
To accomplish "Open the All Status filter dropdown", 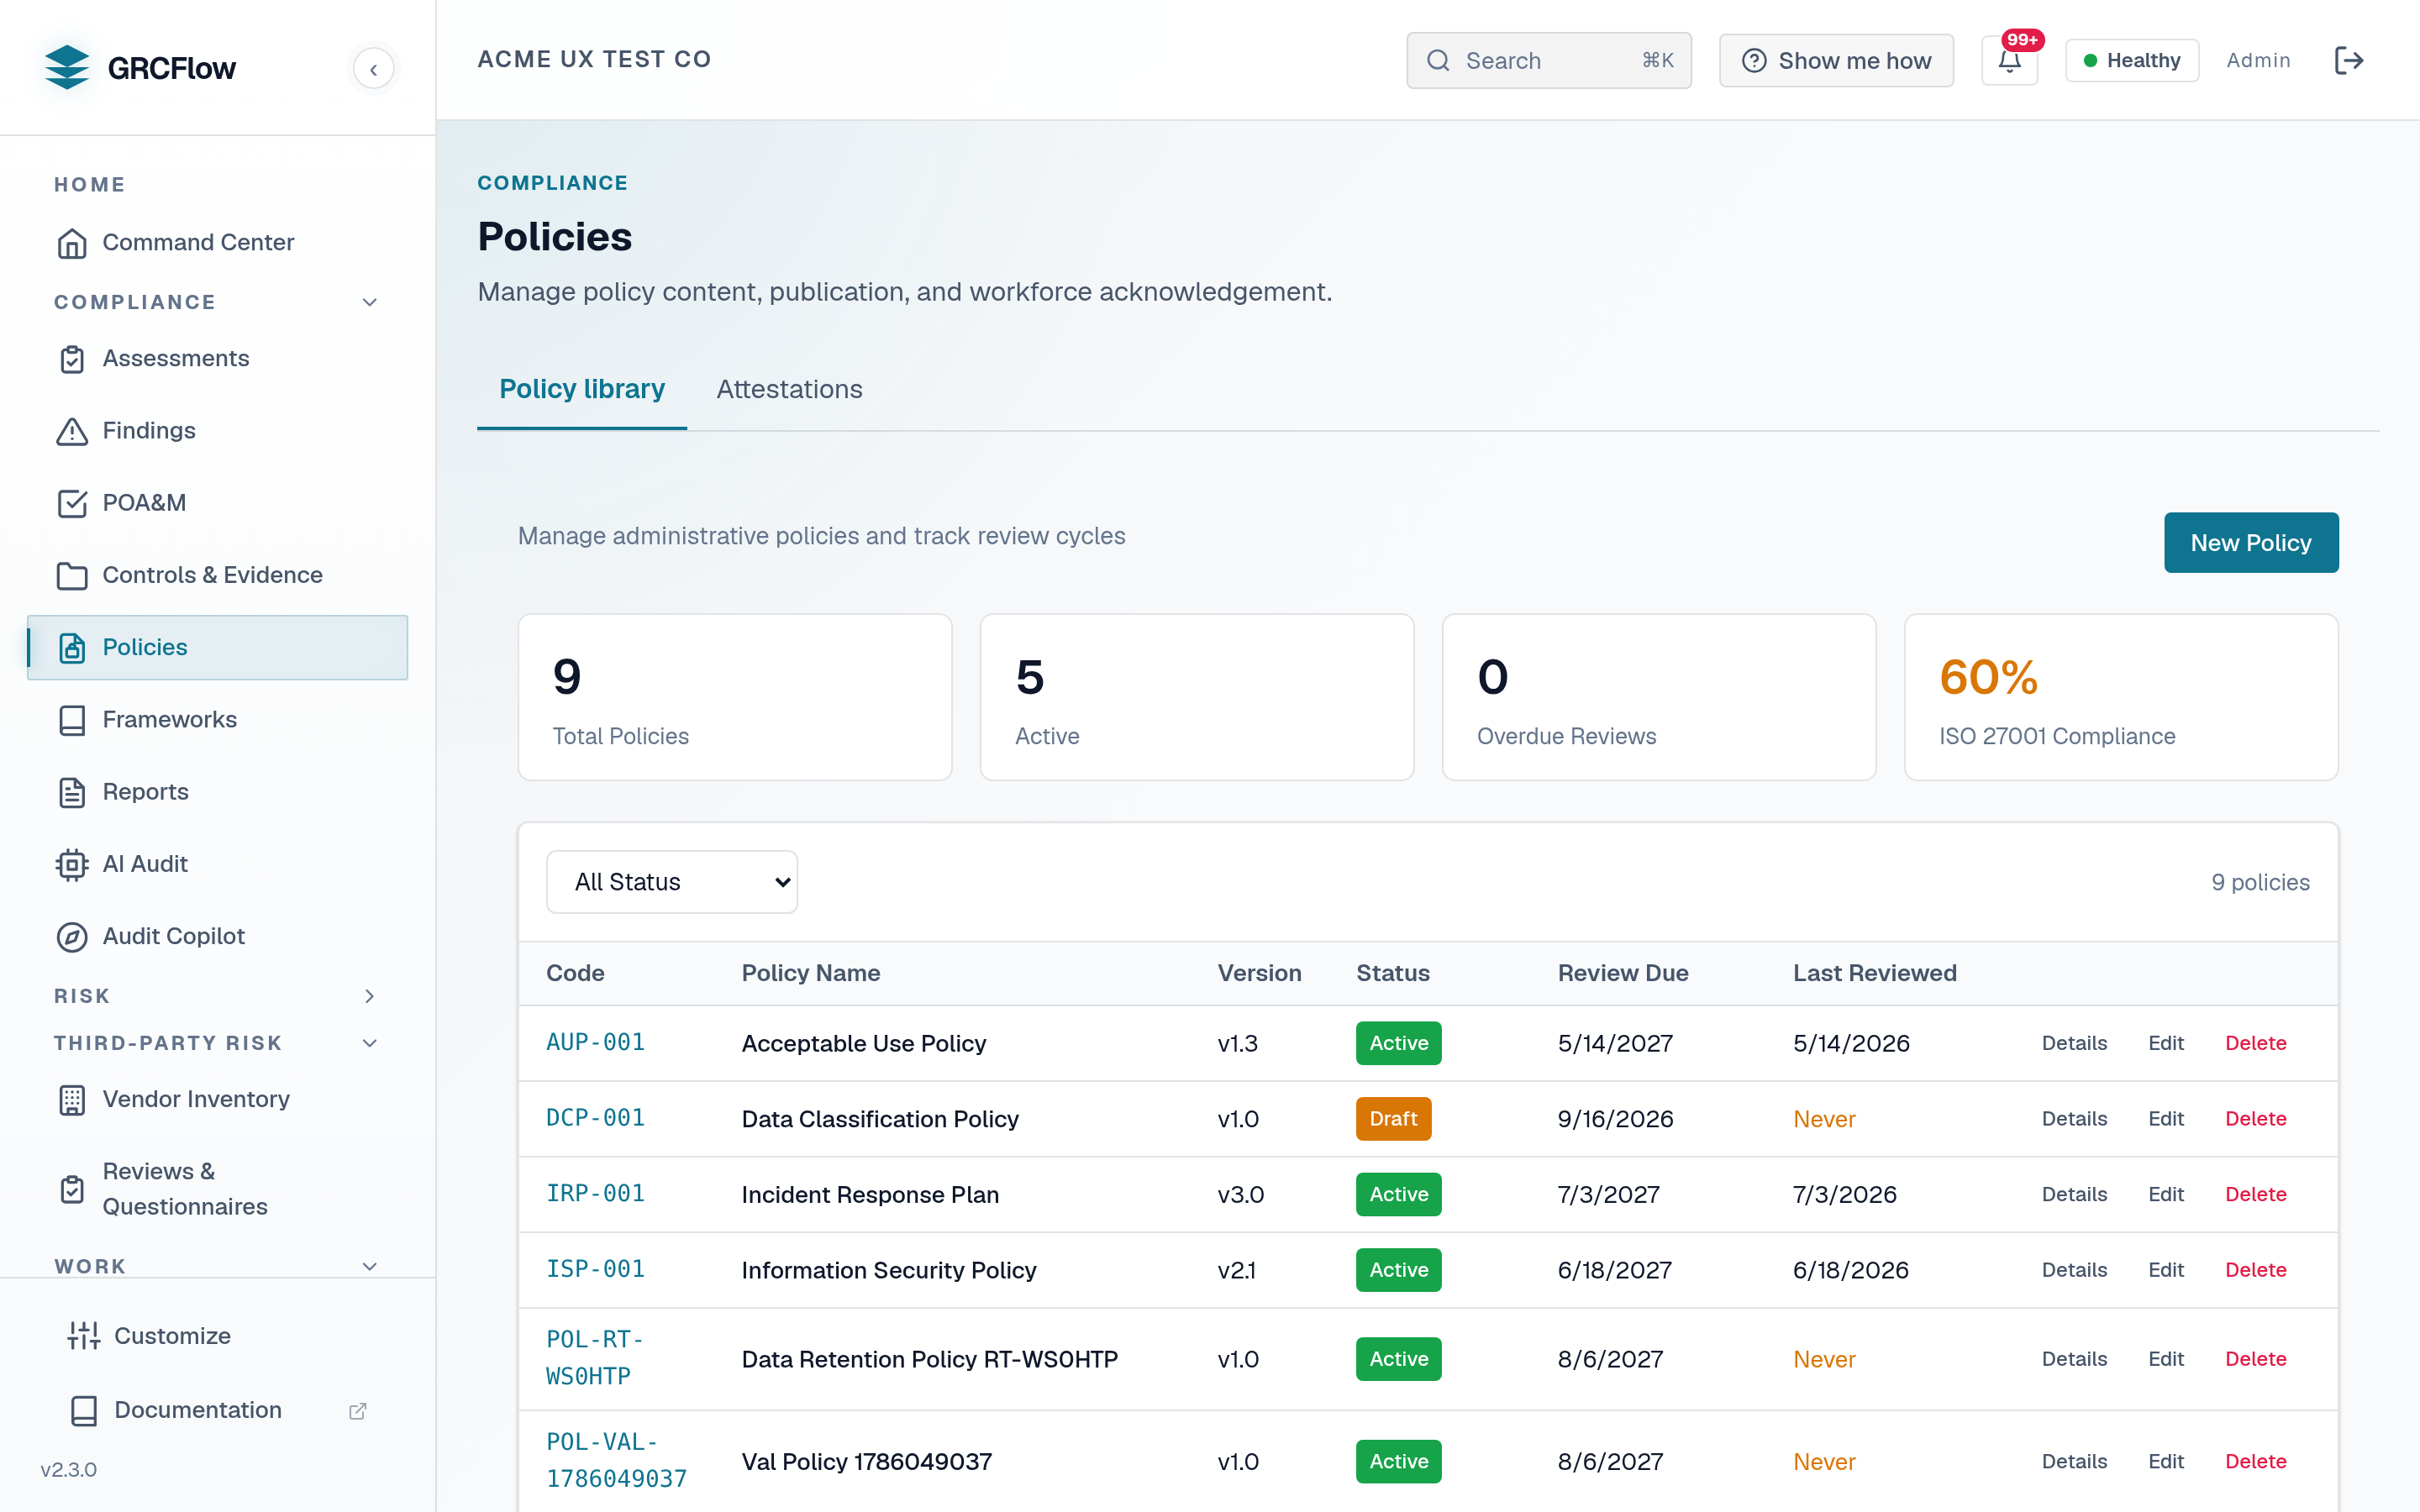I will [672, 882].
